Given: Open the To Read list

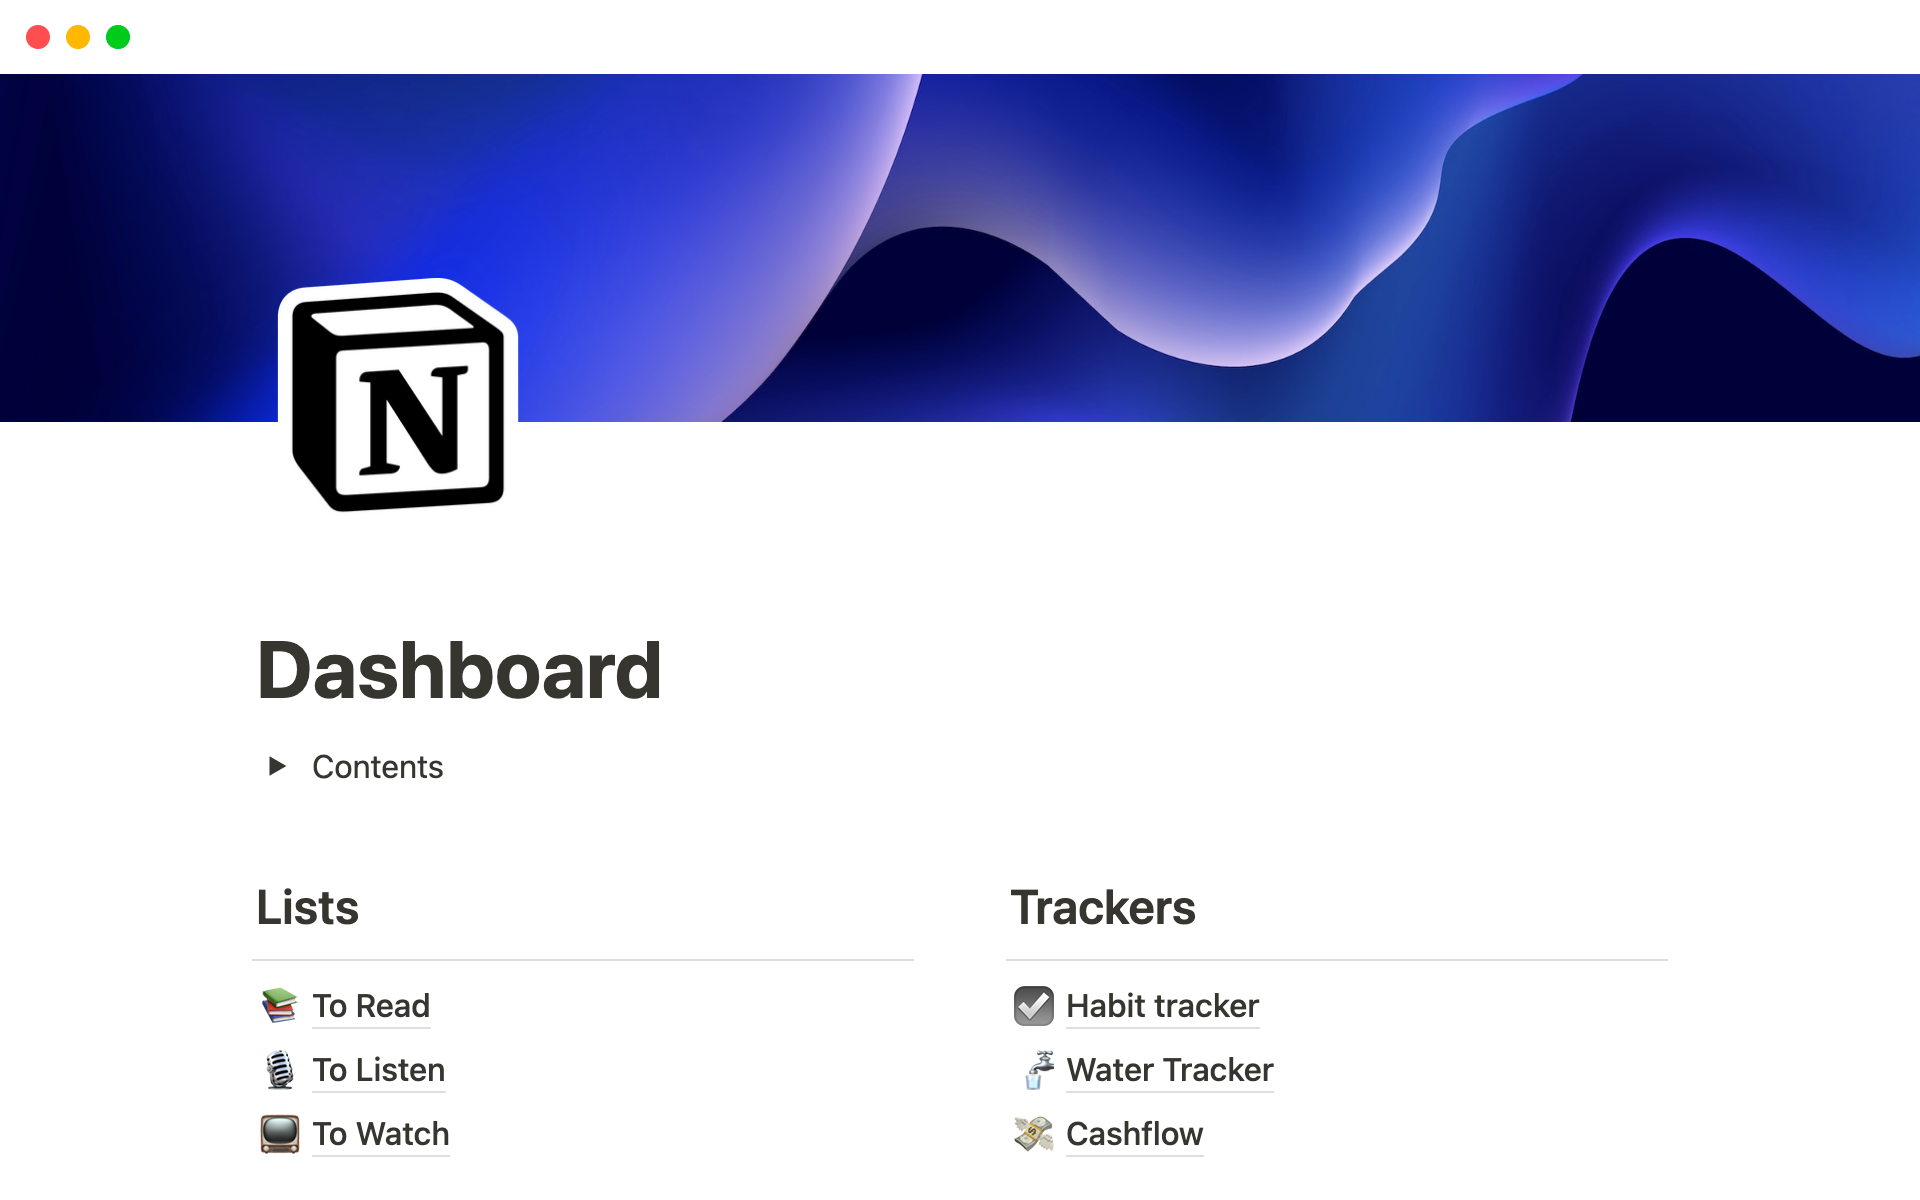Looking at the screenshot, I should pos(364,1004).
